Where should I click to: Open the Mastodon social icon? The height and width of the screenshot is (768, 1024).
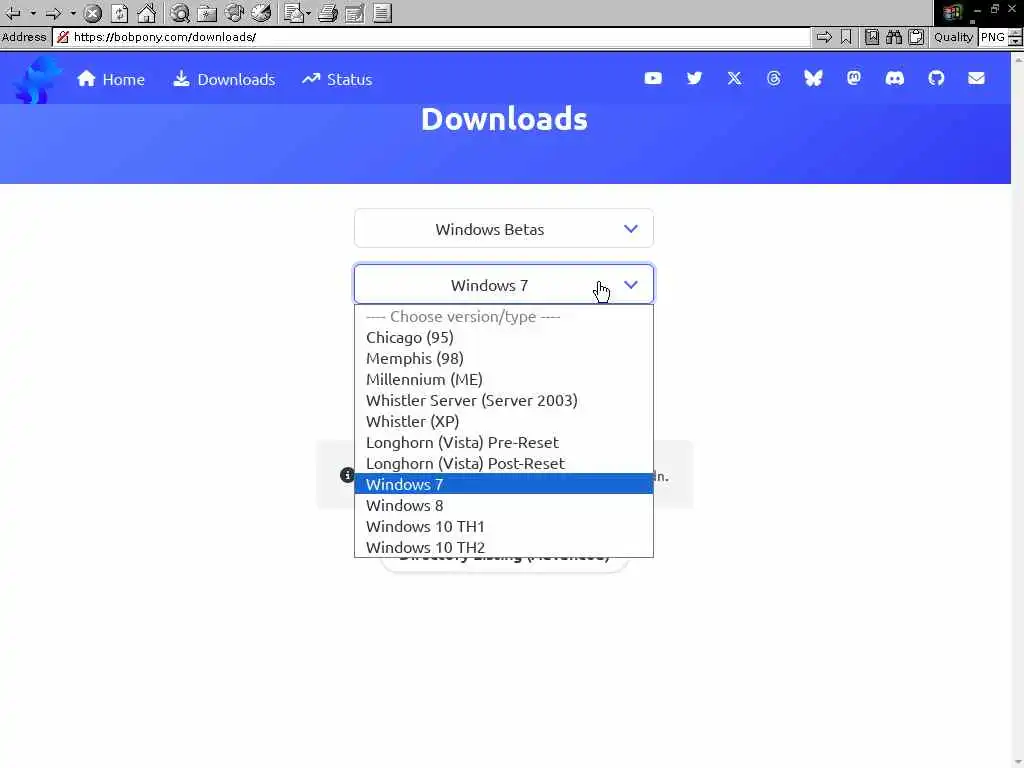point(854,78)
